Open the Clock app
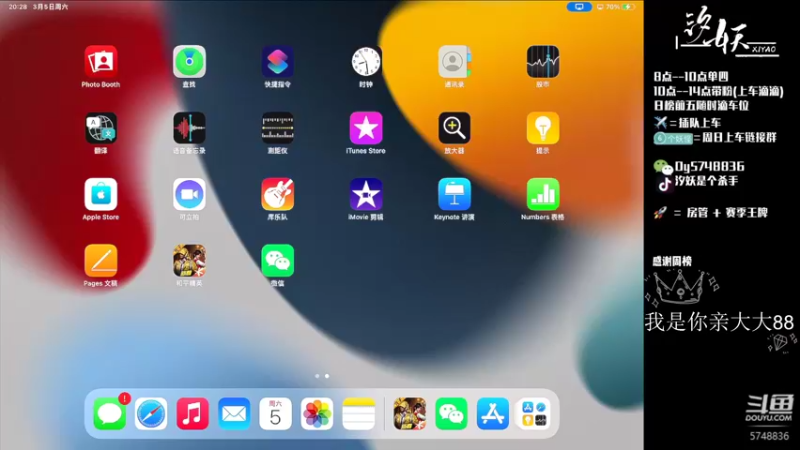The height and width of the screenshot is (450, 800). tap(366, 62)
